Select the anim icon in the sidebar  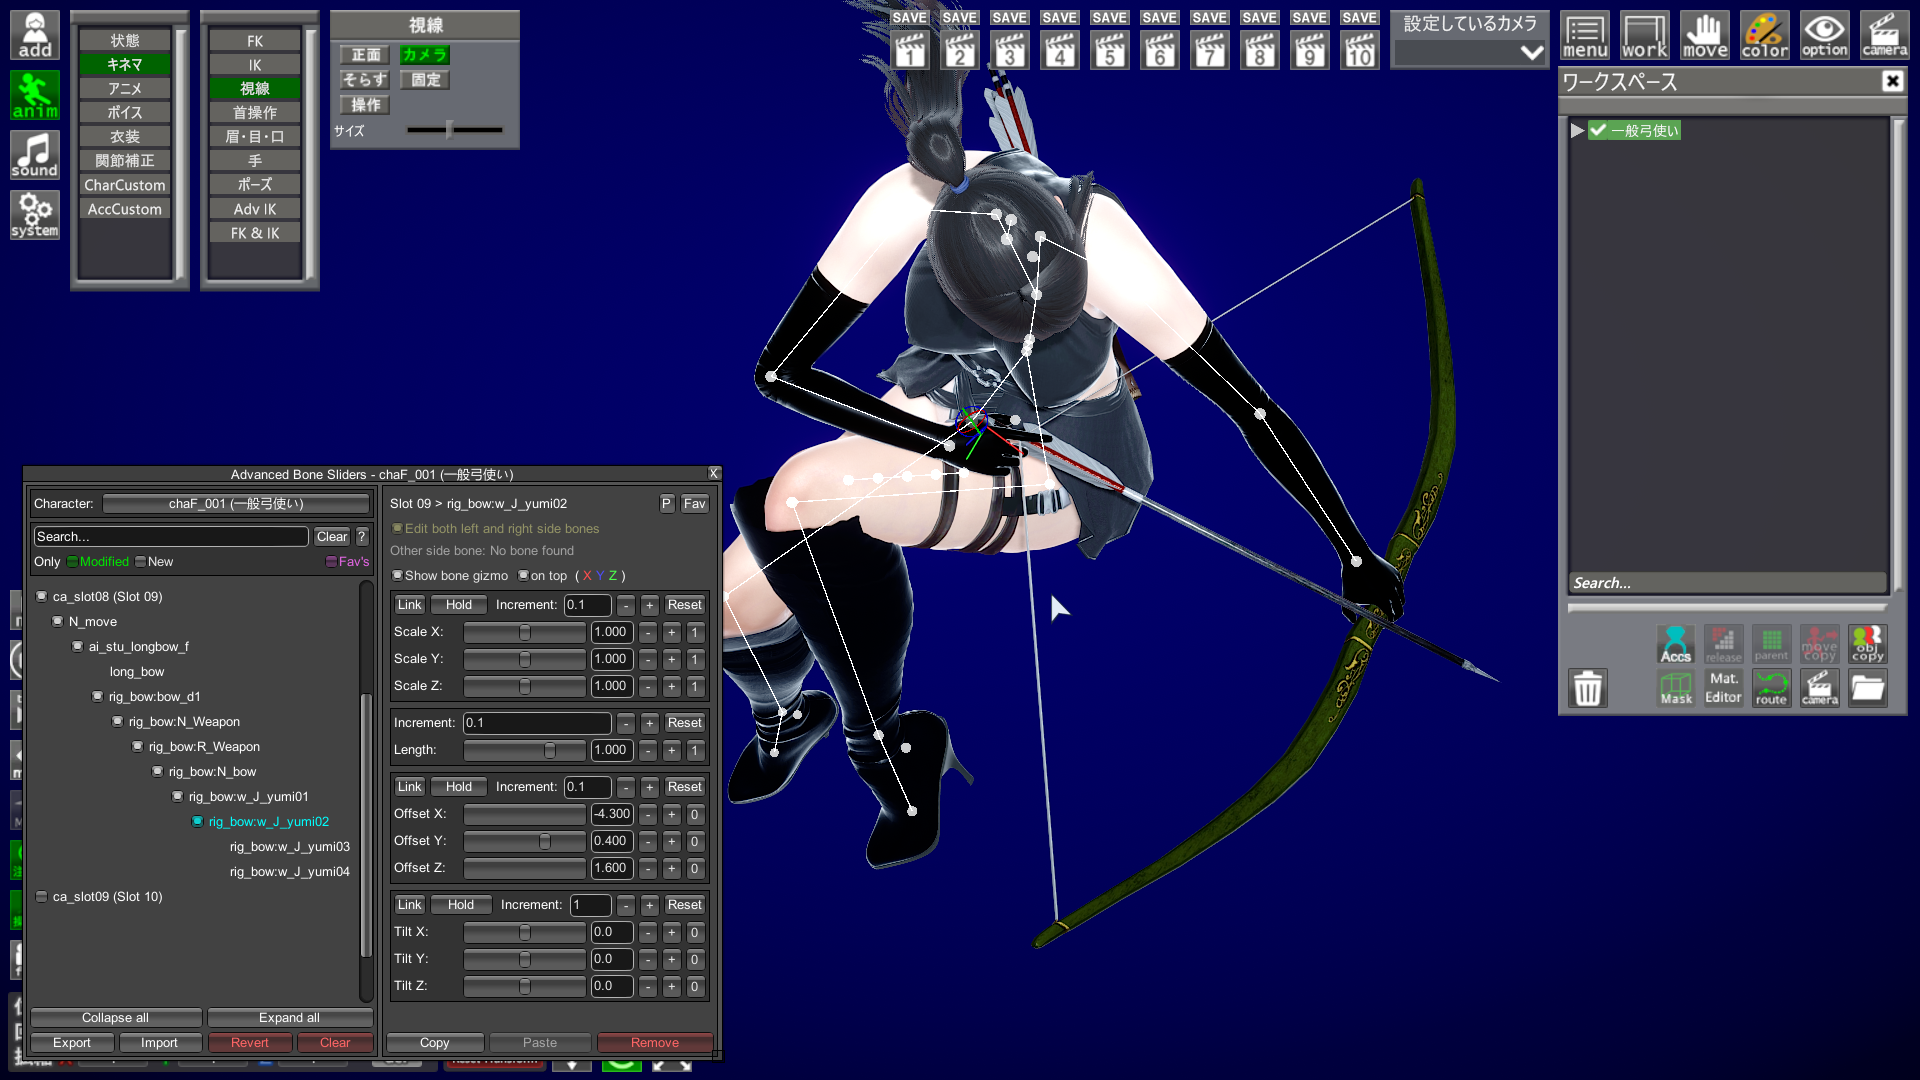click(x=35, y=95)
